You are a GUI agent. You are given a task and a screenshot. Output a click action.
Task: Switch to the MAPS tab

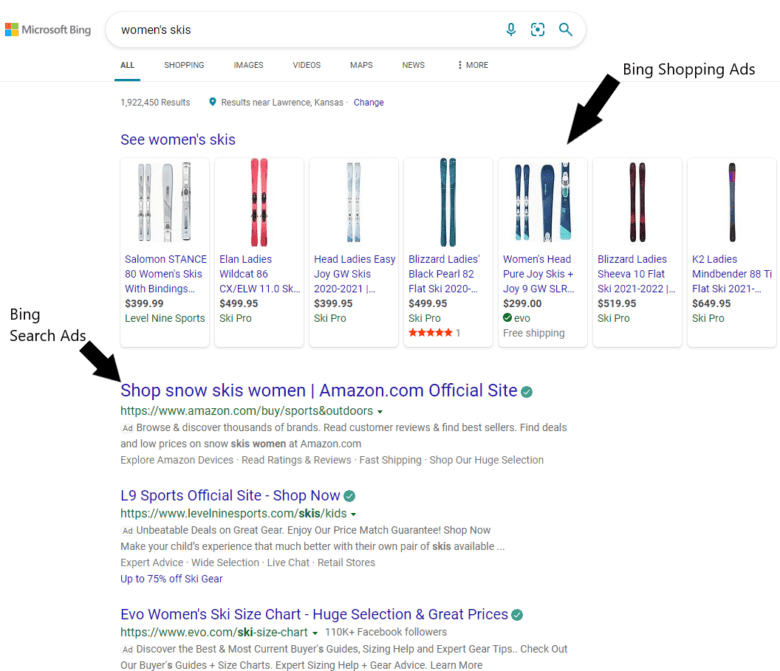point(361,65)
